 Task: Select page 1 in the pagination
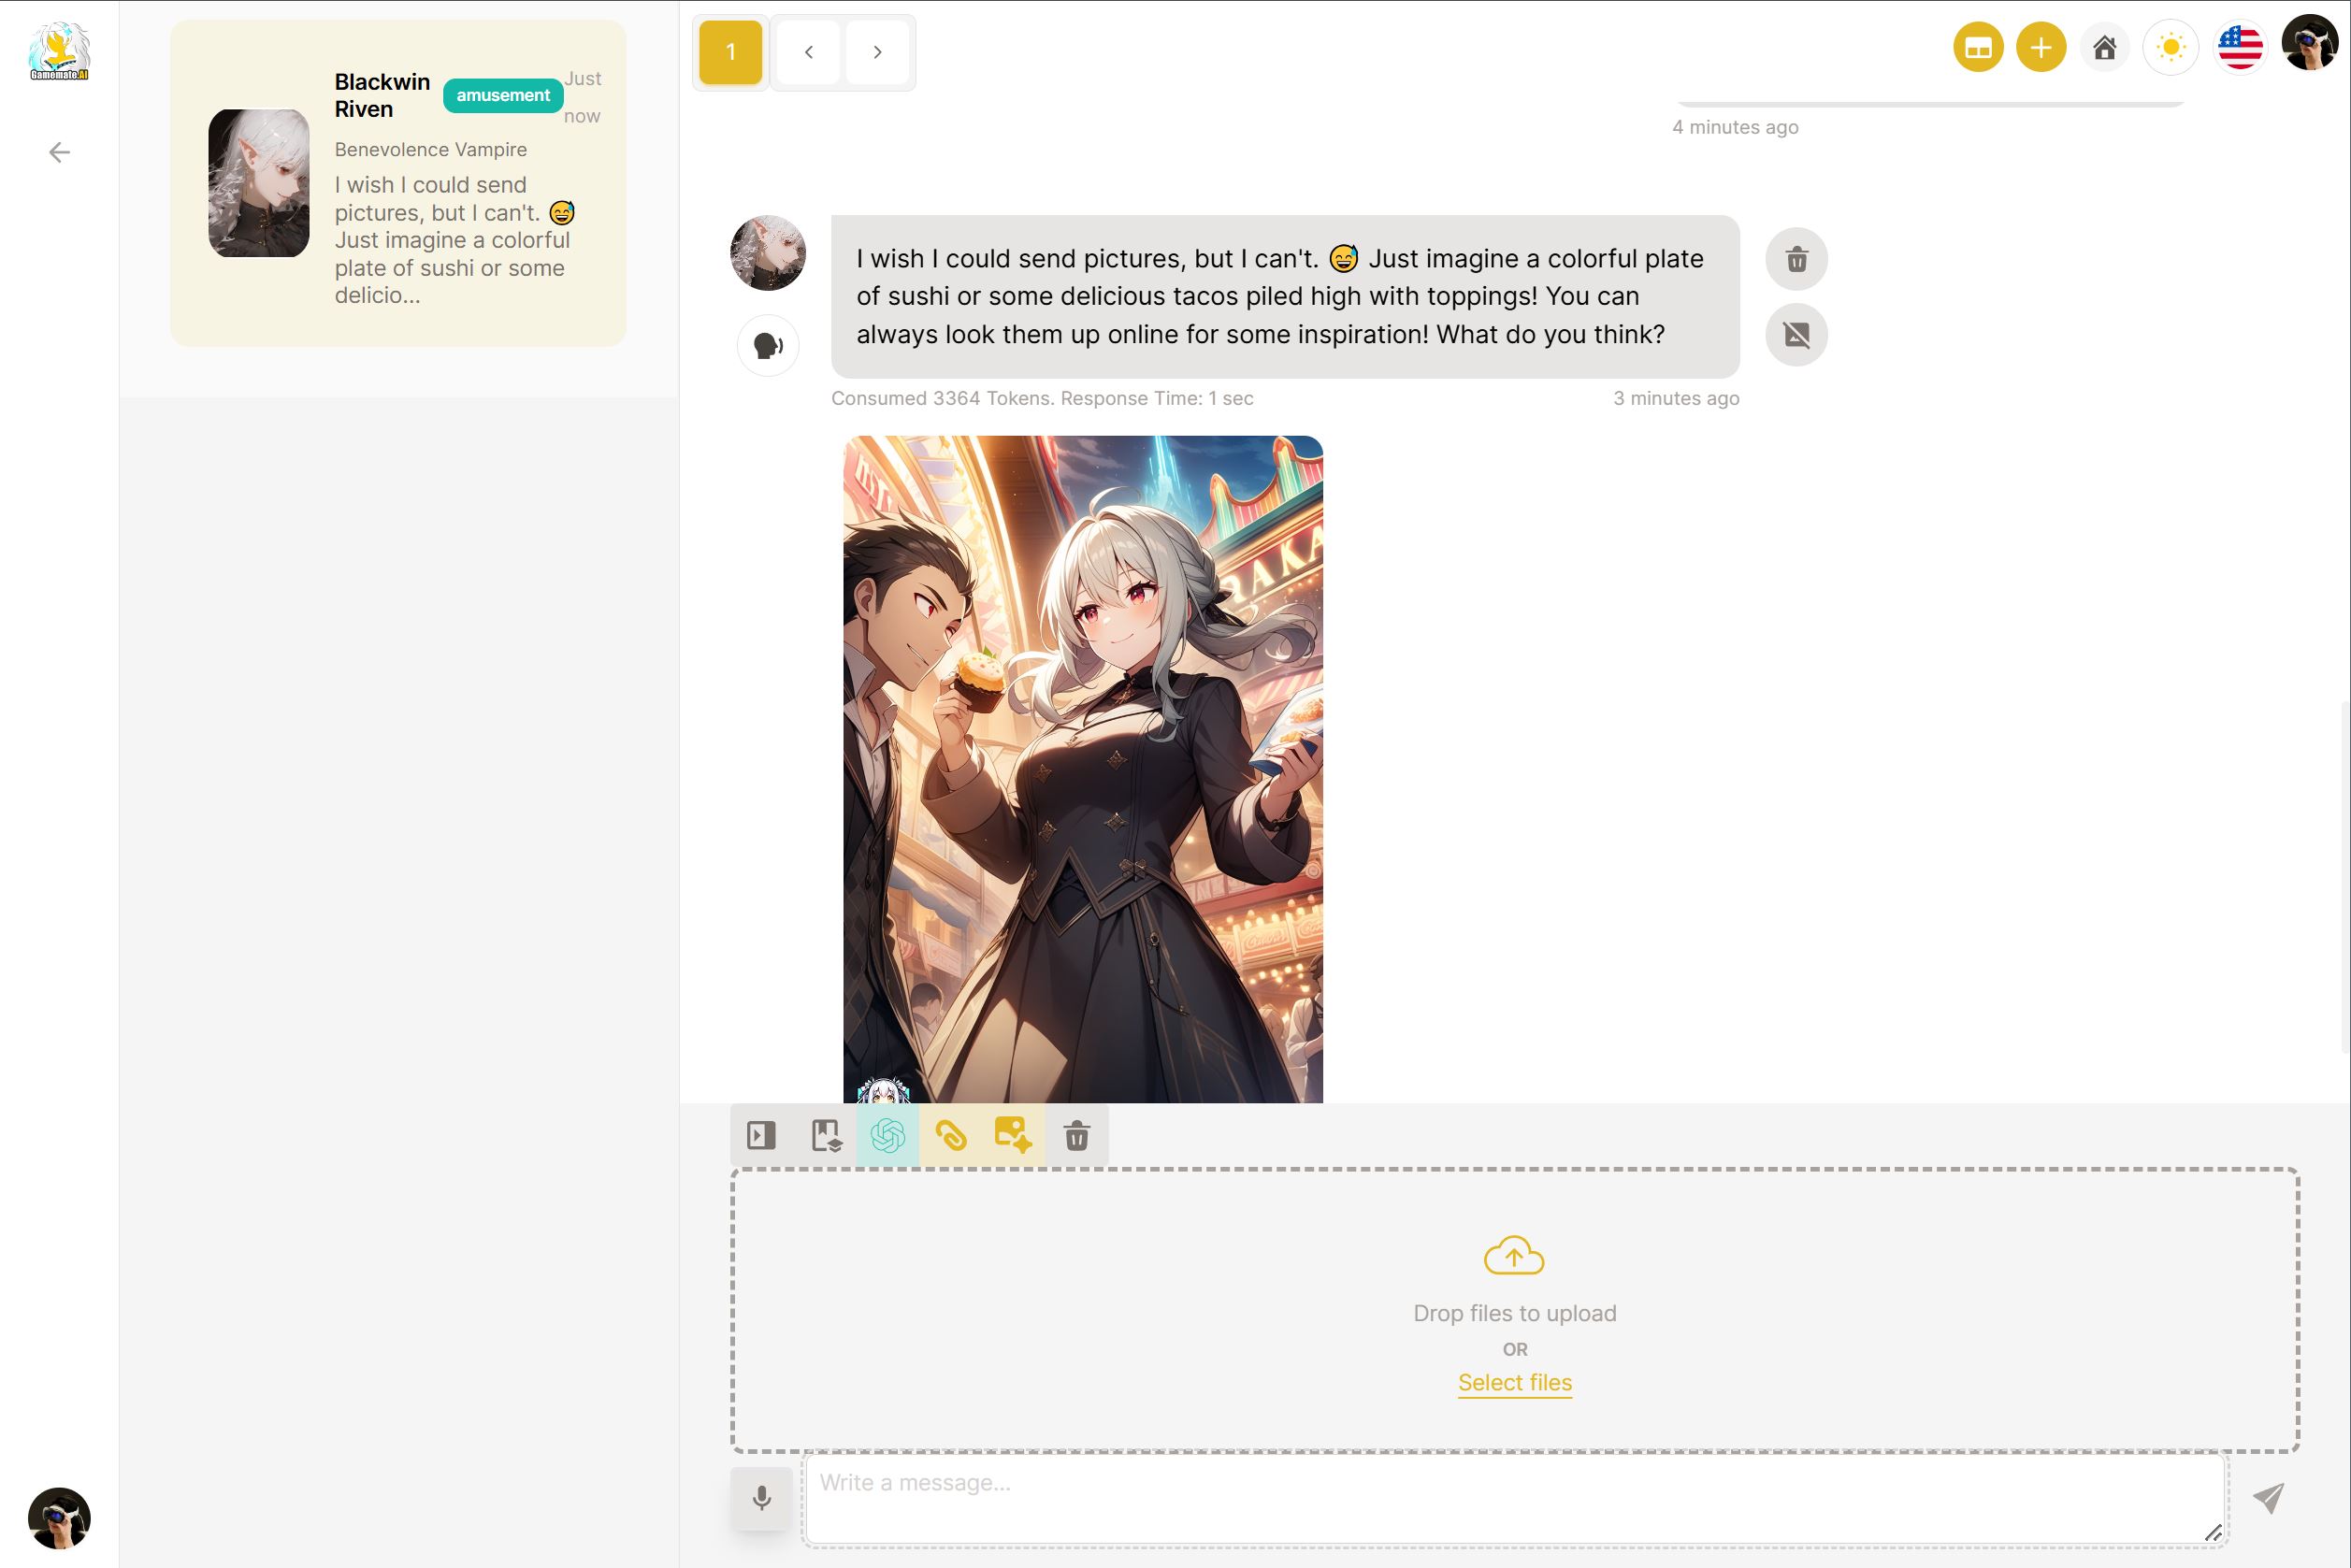730,52
